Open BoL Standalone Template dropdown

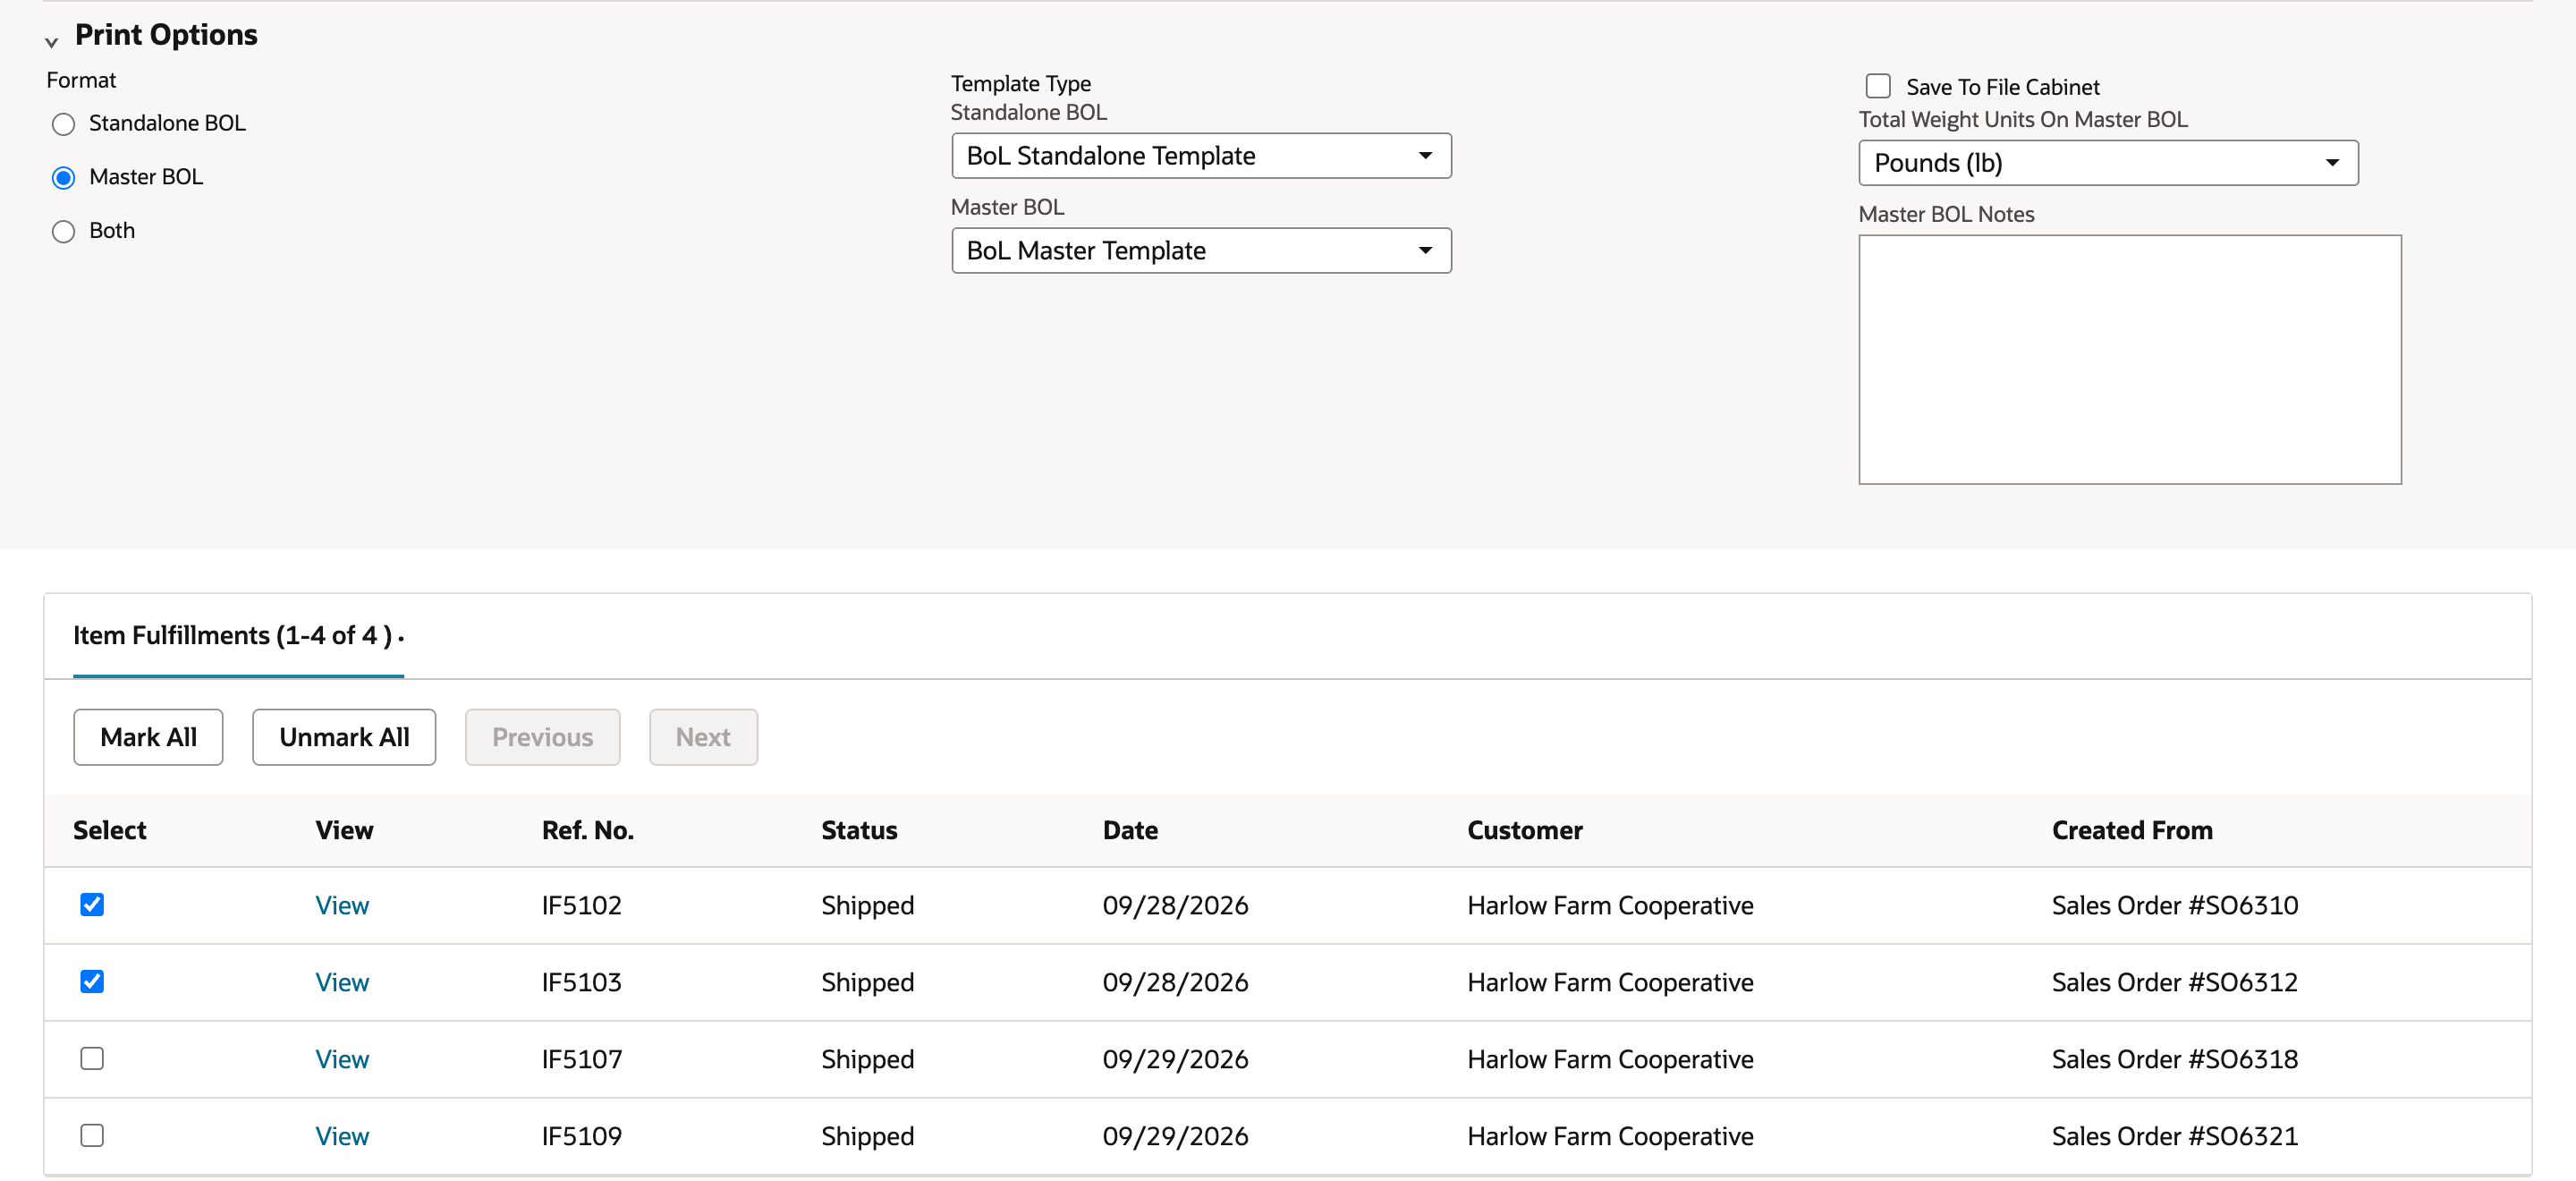[x=1201, y=156]
